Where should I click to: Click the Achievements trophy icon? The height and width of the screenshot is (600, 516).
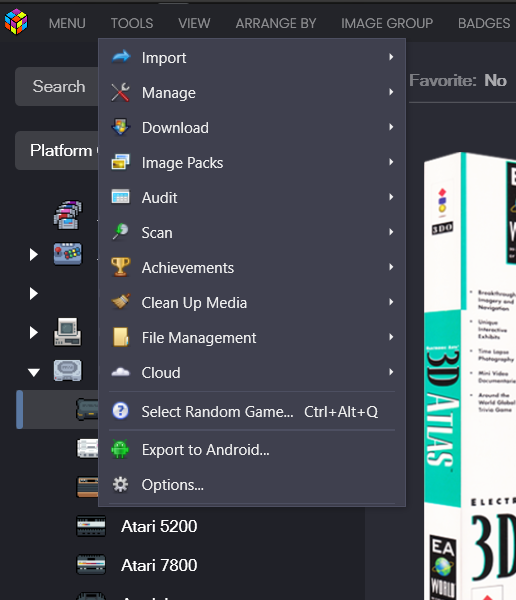tap(121, 267)
